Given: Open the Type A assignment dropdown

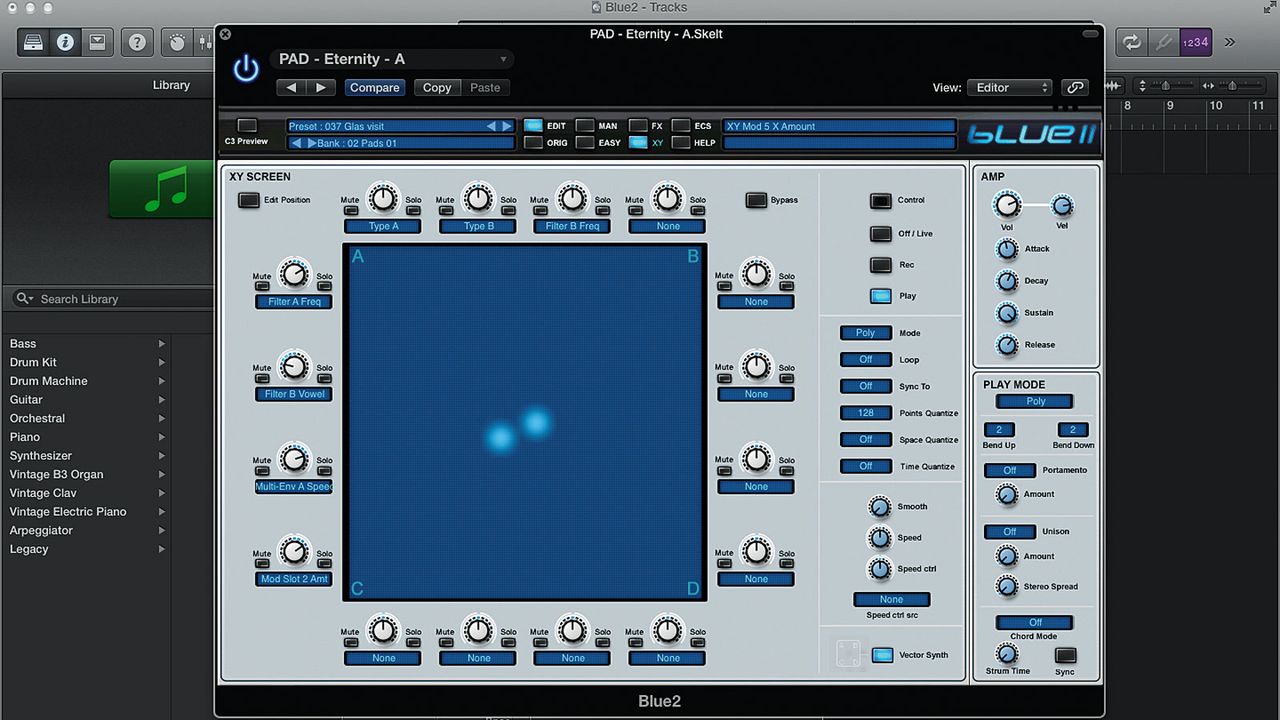Looking at the screenshot, I should pos(384,226).
